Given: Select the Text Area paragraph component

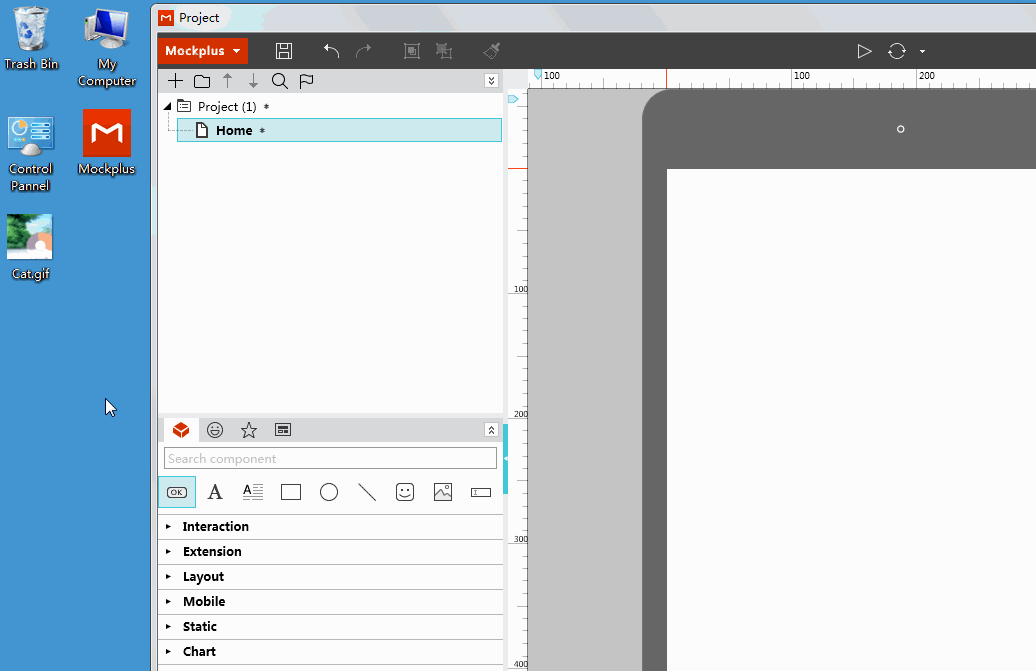Looking at the screenshot, I should coord(253,492).
